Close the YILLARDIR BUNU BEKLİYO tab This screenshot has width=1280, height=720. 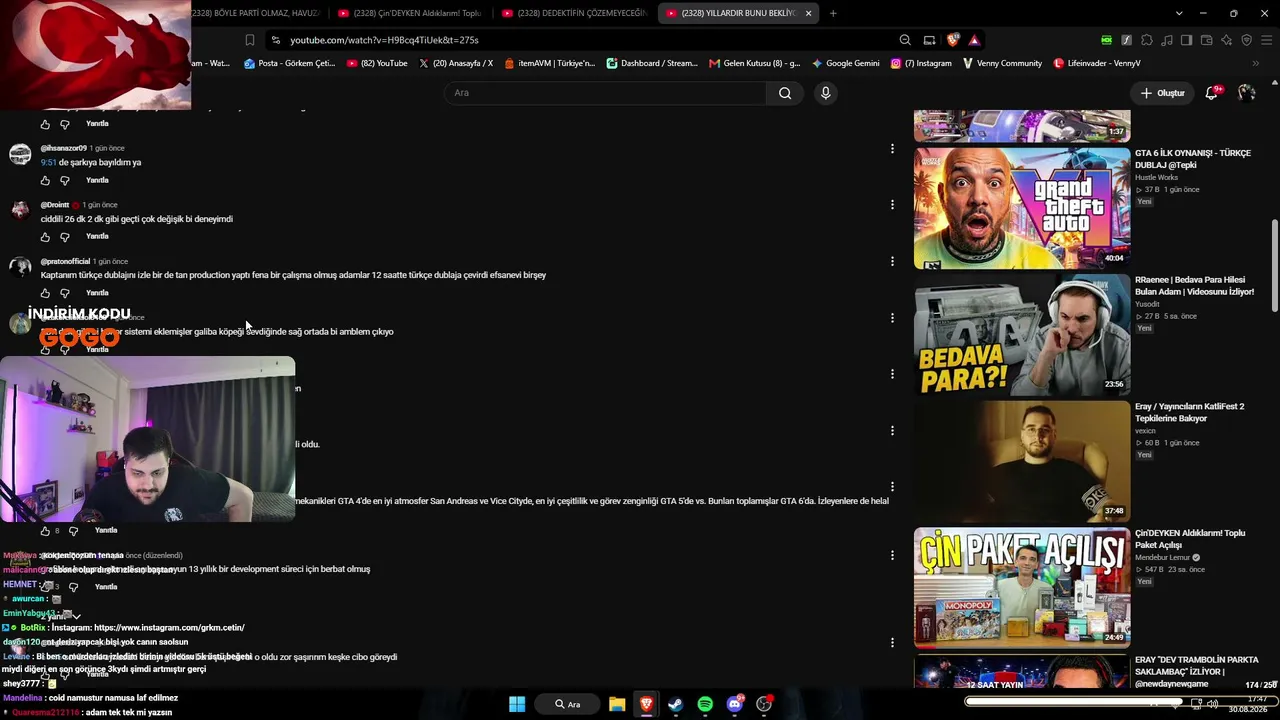pyautogui.click(x=807, y=13)
